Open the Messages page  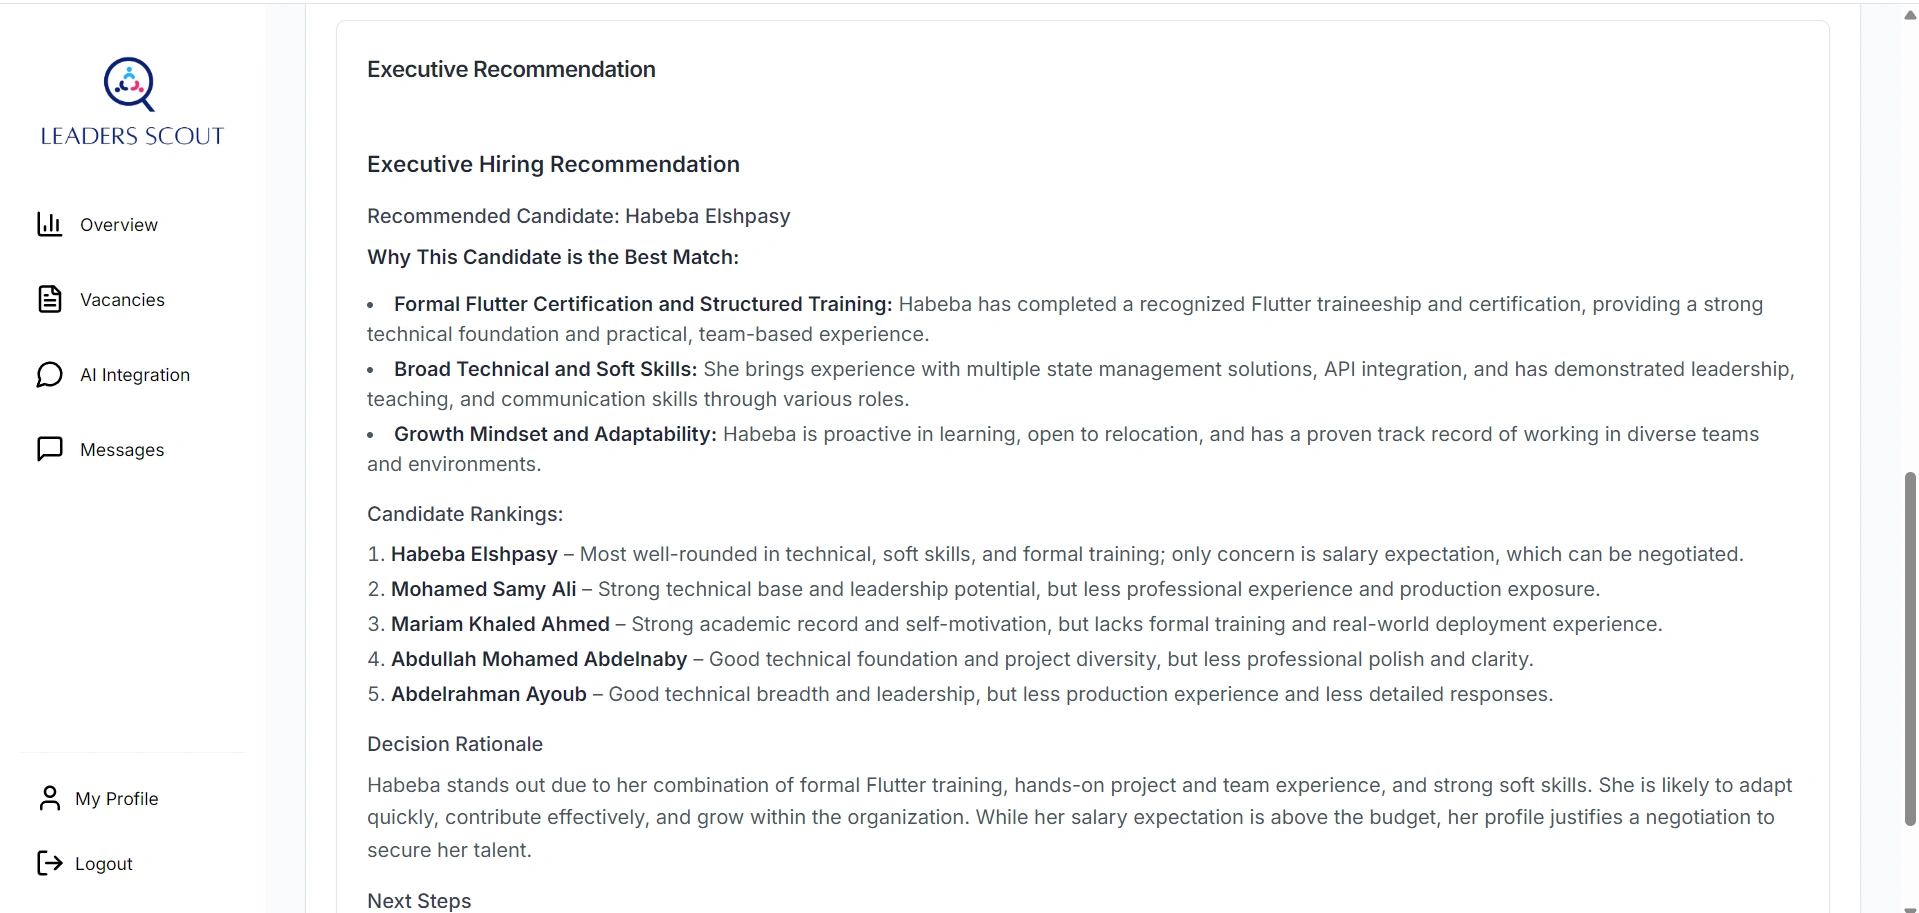coord(122,450)
